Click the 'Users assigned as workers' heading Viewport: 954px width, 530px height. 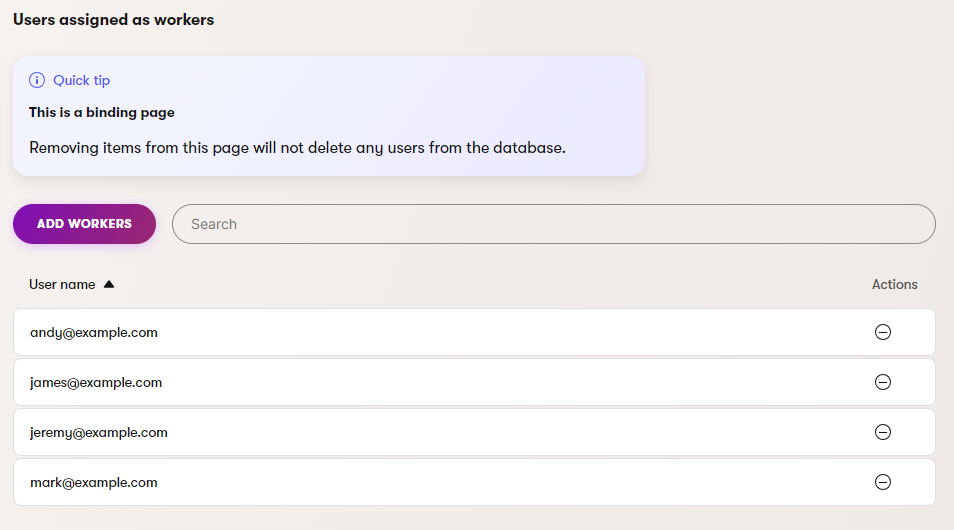[113, 19]
